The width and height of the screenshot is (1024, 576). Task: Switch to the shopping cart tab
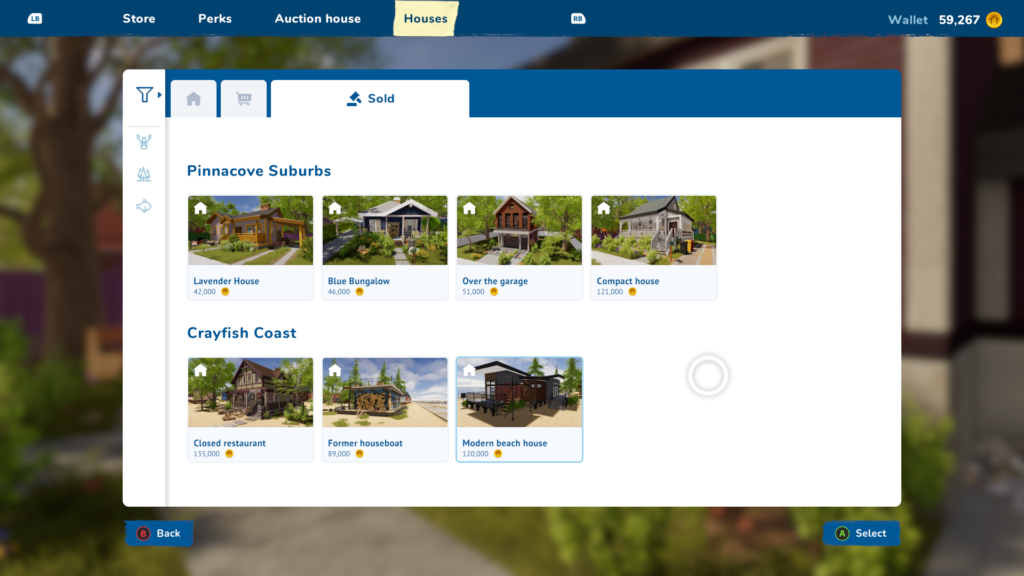244,99
